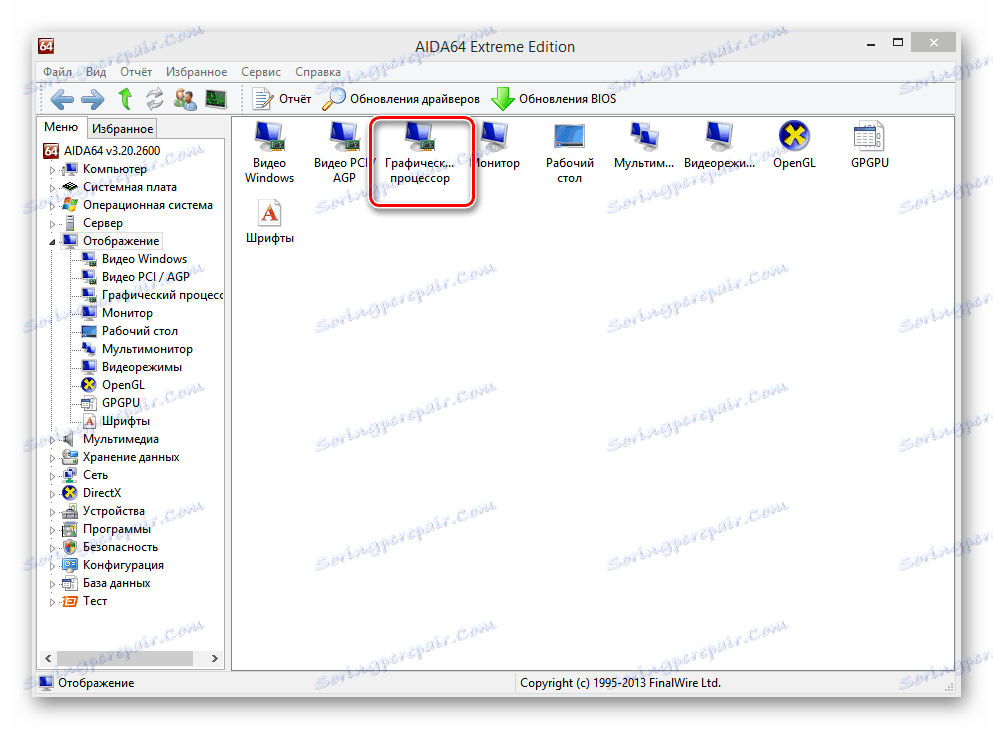The image size is (993, 729).
Task: Open the Видеорежимы icon in the right pane
Action: tap(719, 146)
